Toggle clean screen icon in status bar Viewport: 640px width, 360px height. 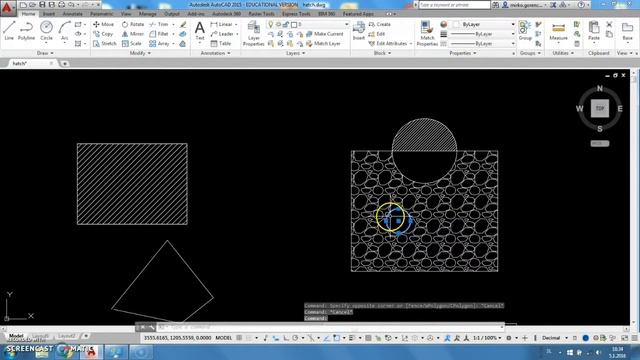624,338
